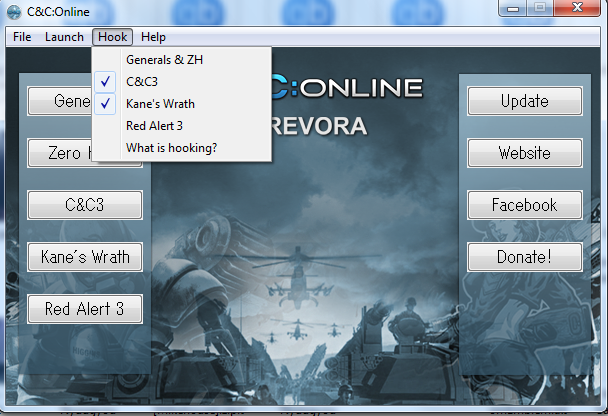The image size is (608, 416).
Task: Click the Zero Hour launch button
Action: click(60, 153)
